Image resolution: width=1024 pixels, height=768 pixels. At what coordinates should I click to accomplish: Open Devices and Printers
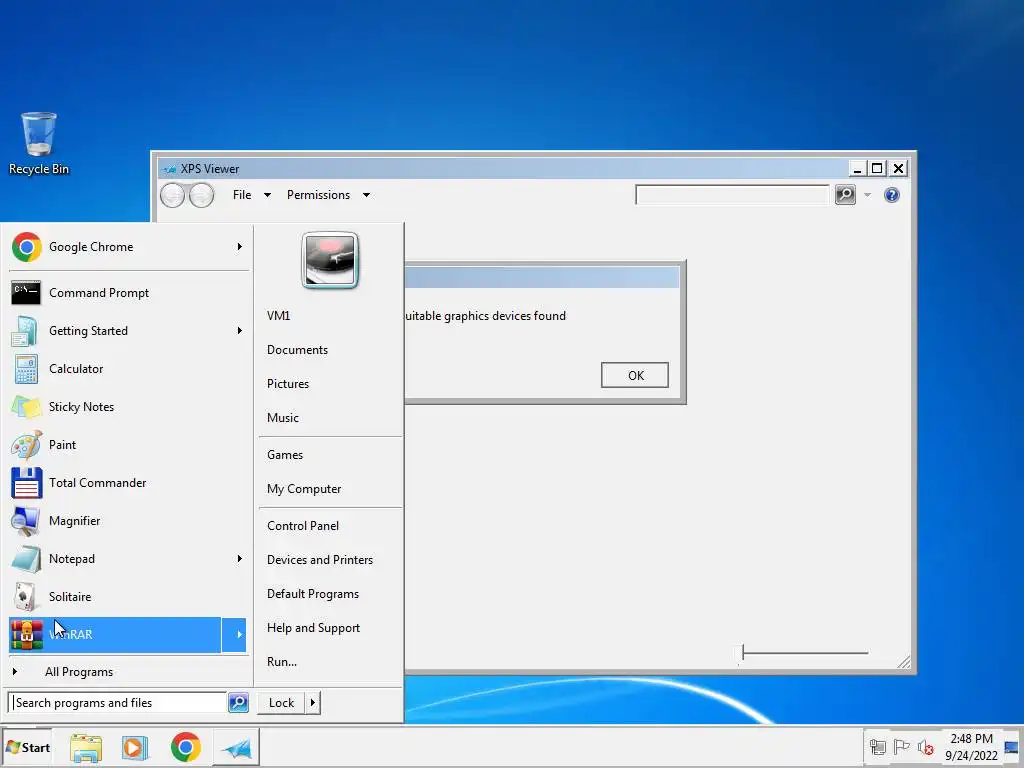tap(320, 560)
